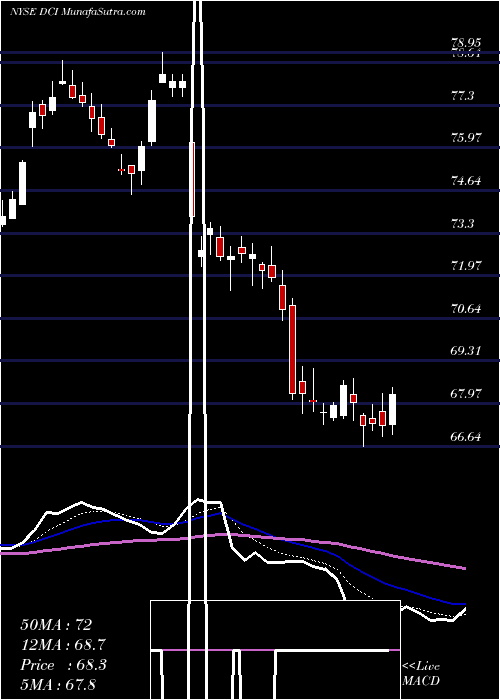The height and width of the screenshot is (700, 500).
Task: Click the <<Live MACD label
Action: (421, 673)
